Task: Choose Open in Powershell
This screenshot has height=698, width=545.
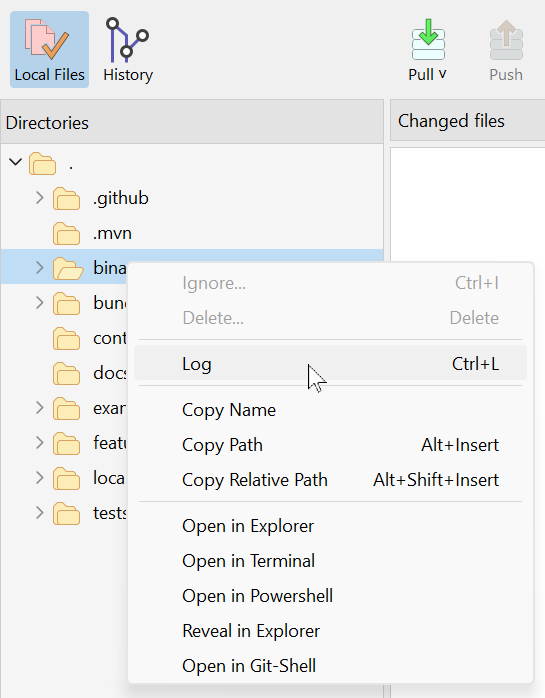Action: (330, 596)
